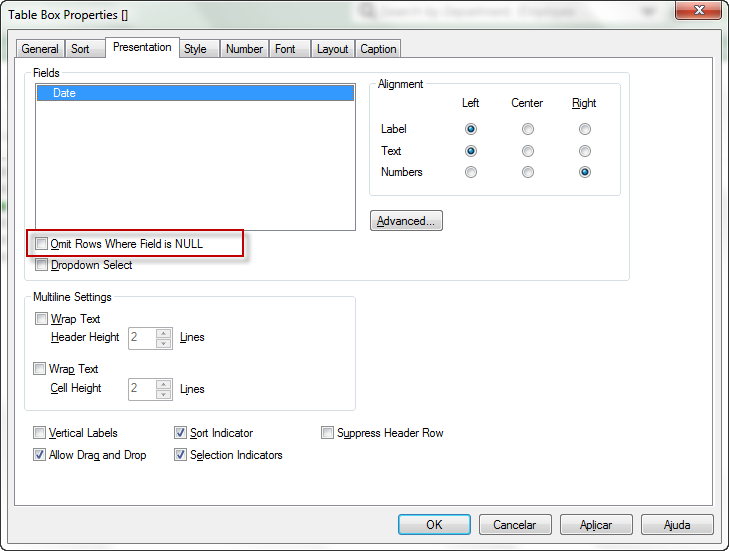Increase Header Height with up arrow
Screen dimensions: 729x551
point(164,333)
